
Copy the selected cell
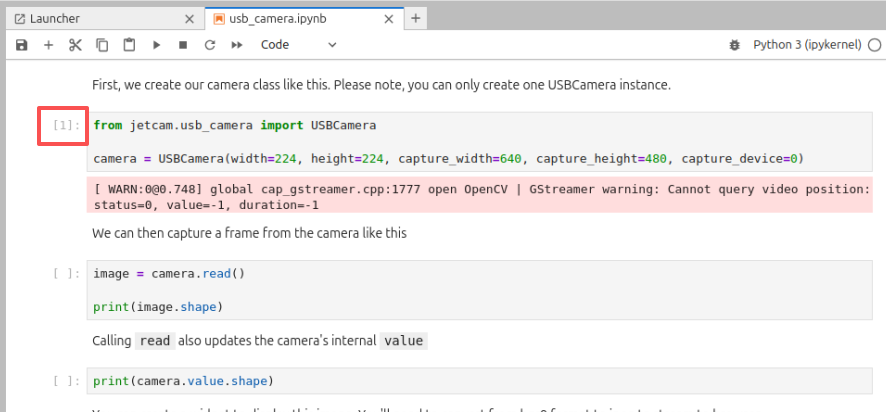coord(102,45)
